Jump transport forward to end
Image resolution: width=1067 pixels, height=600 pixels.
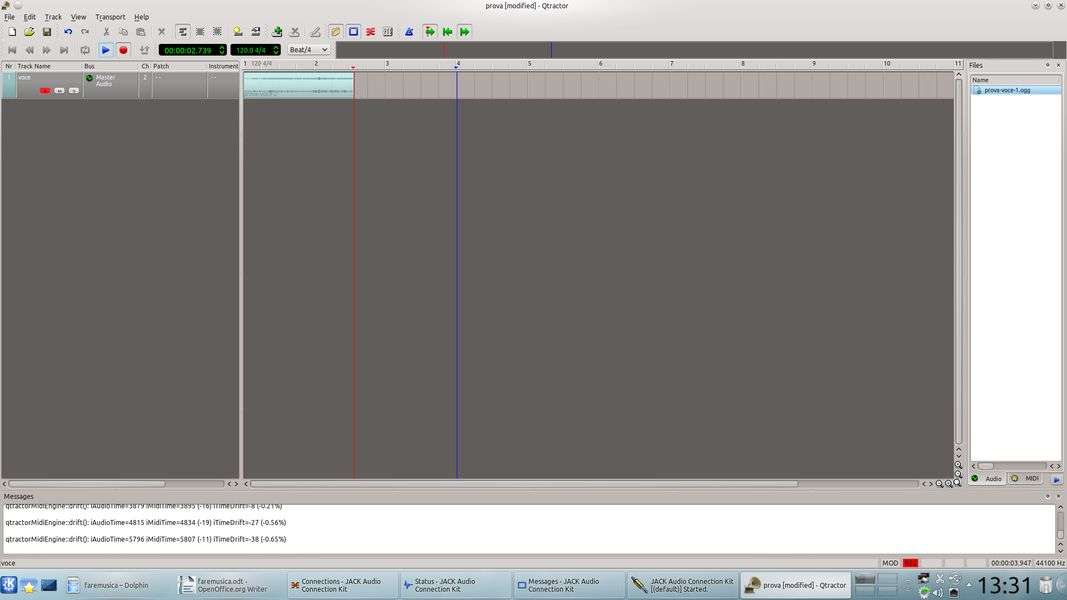click(64, 50)
